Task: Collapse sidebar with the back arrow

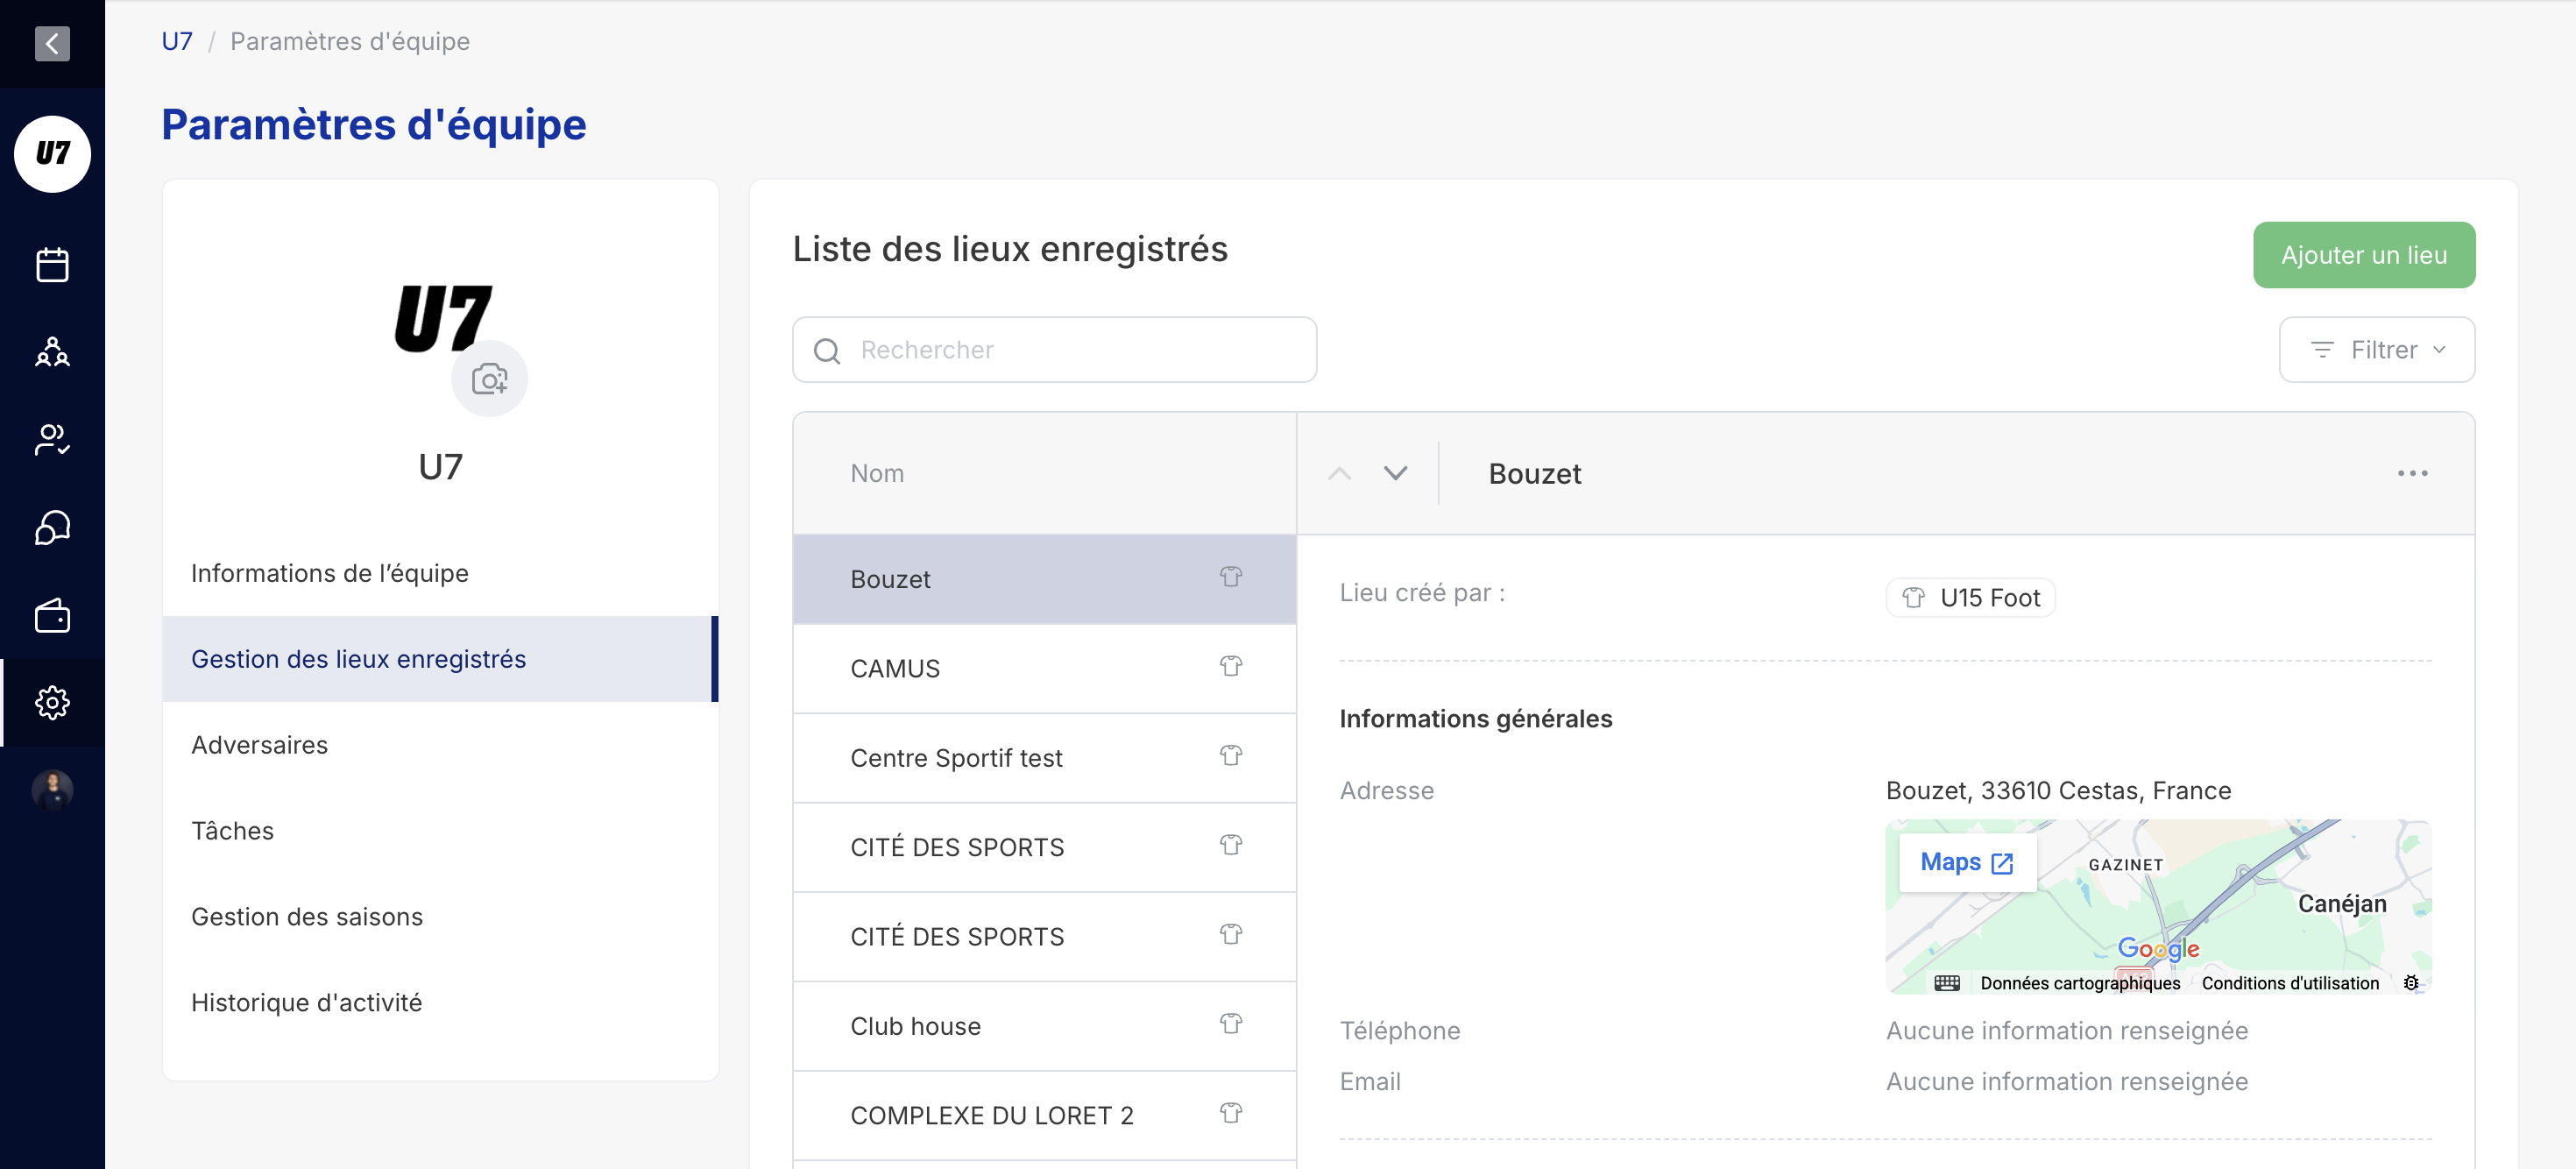Action: pos(52,43)
